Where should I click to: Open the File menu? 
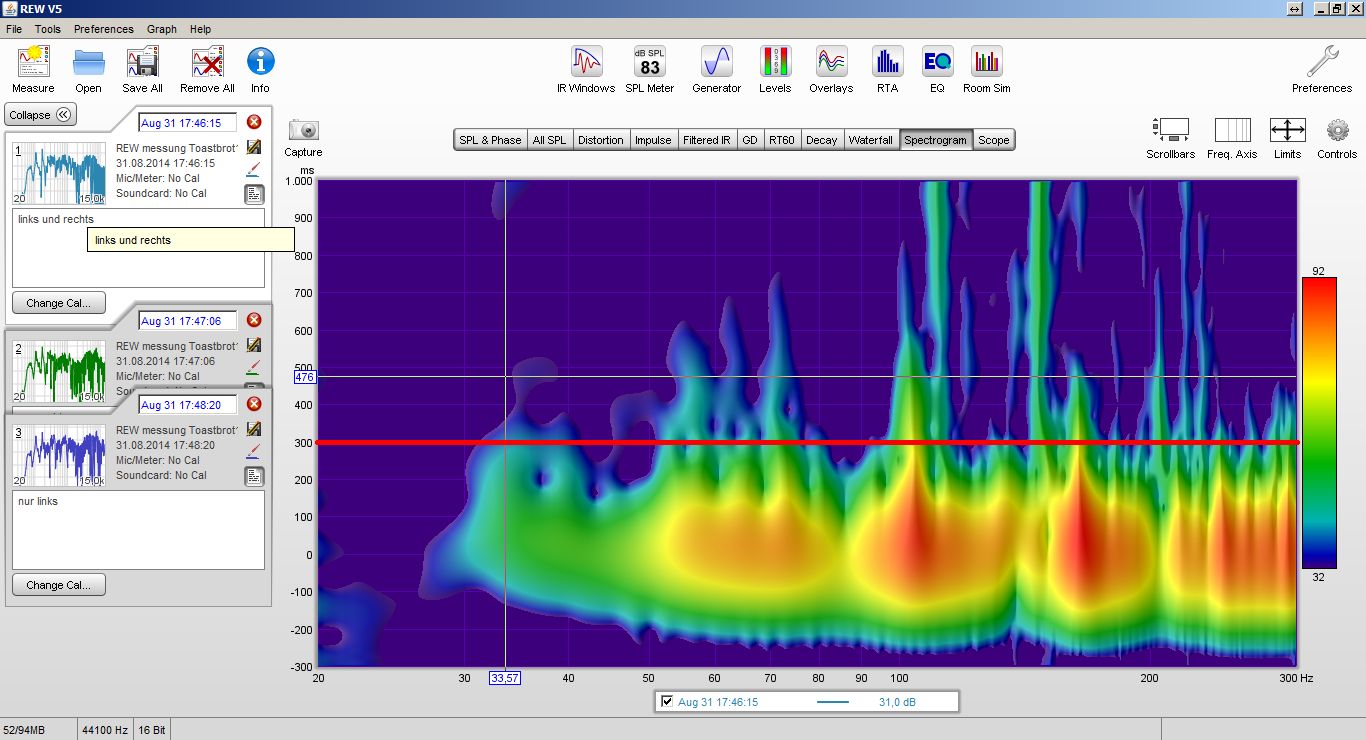[14, 29]
